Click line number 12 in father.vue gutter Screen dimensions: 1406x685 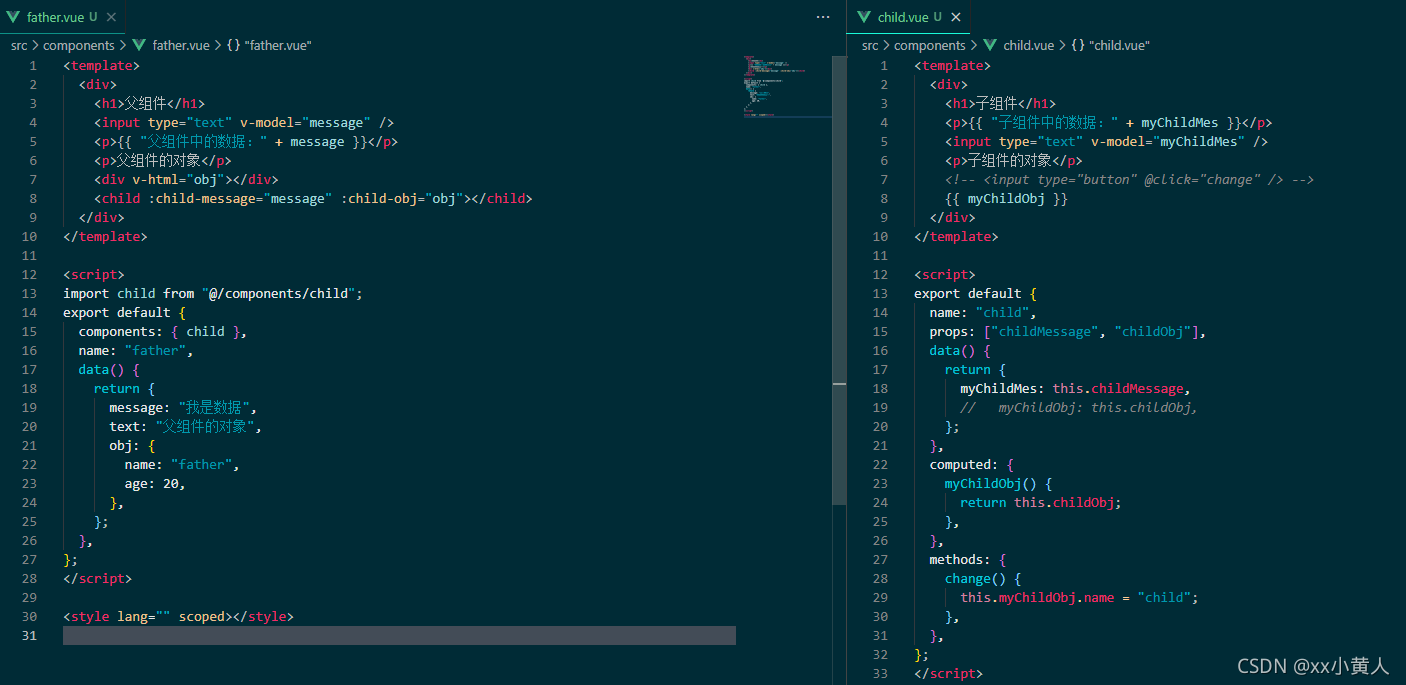tap(32, 274)
